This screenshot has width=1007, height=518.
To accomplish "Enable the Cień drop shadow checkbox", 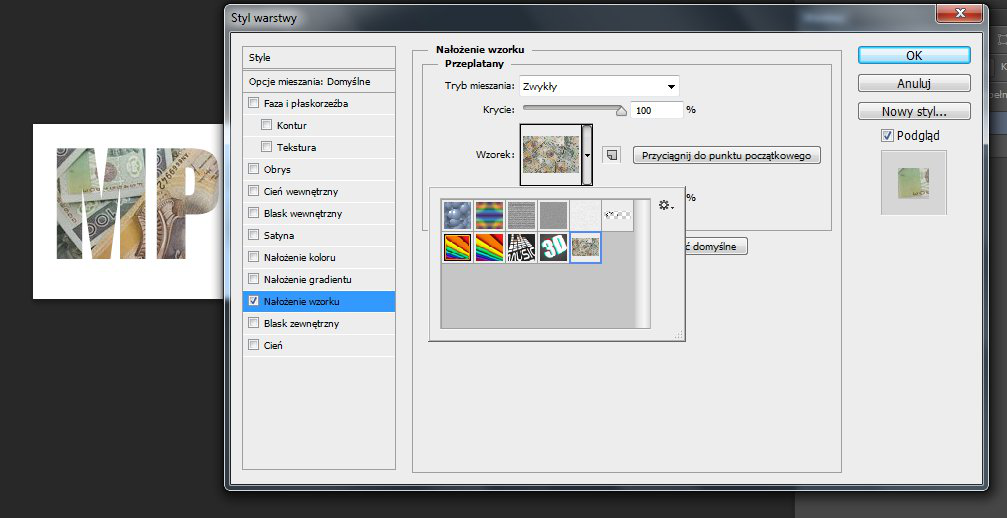I will click(253, 345).
